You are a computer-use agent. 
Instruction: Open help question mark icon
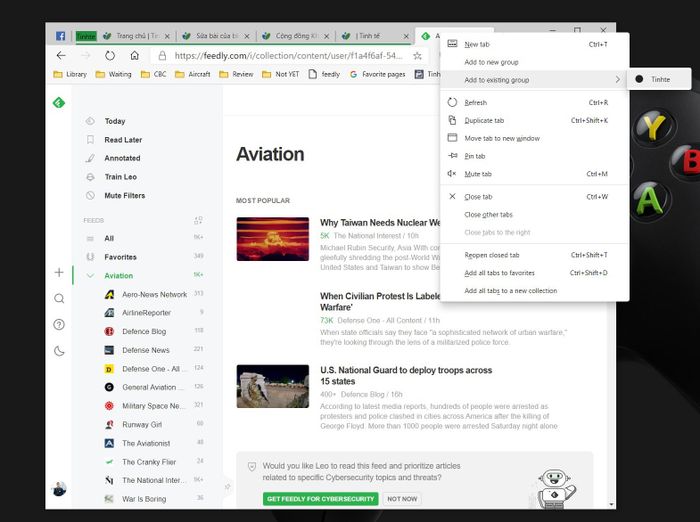59,325
